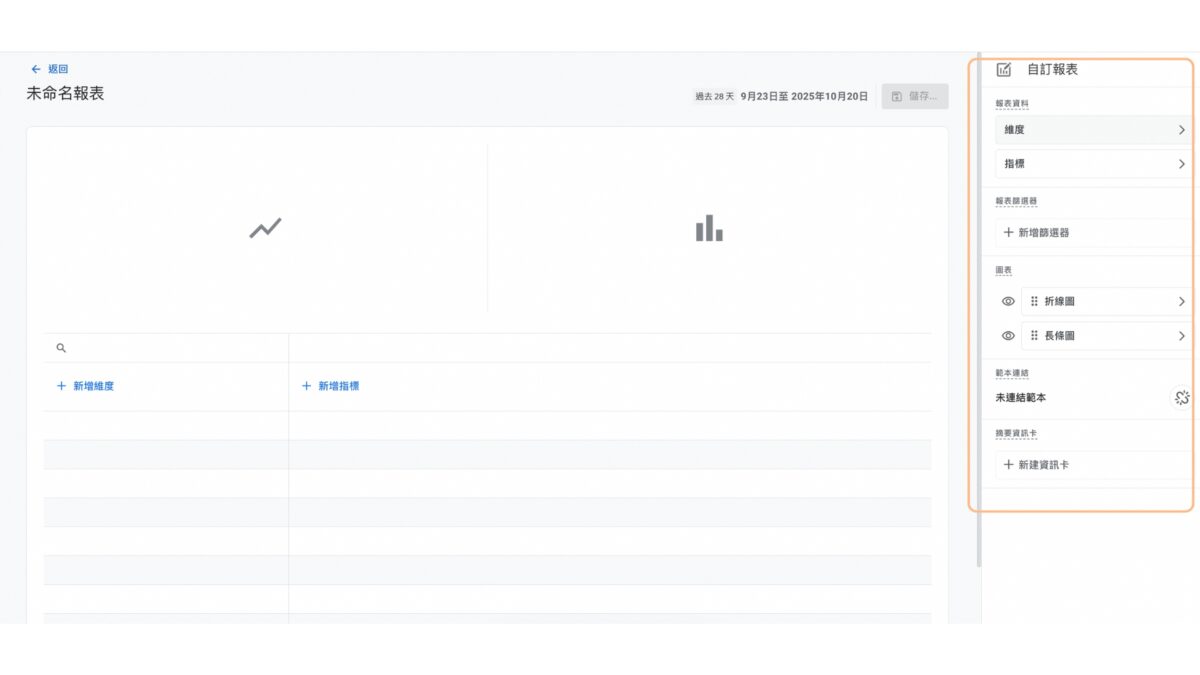
Task: Click the unlink template icon beside 未連結範本
Action: (1182, 398)
